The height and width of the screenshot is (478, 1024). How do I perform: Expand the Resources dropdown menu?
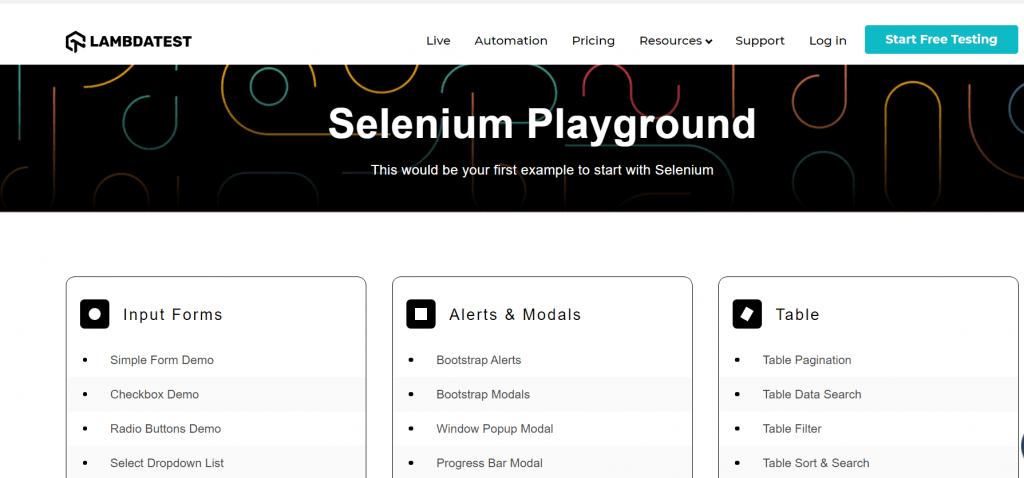tap(676, 41)
